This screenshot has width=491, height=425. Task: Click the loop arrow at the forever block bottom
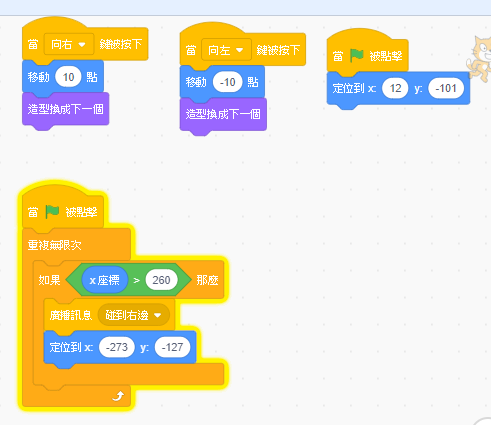coord(118,396)
